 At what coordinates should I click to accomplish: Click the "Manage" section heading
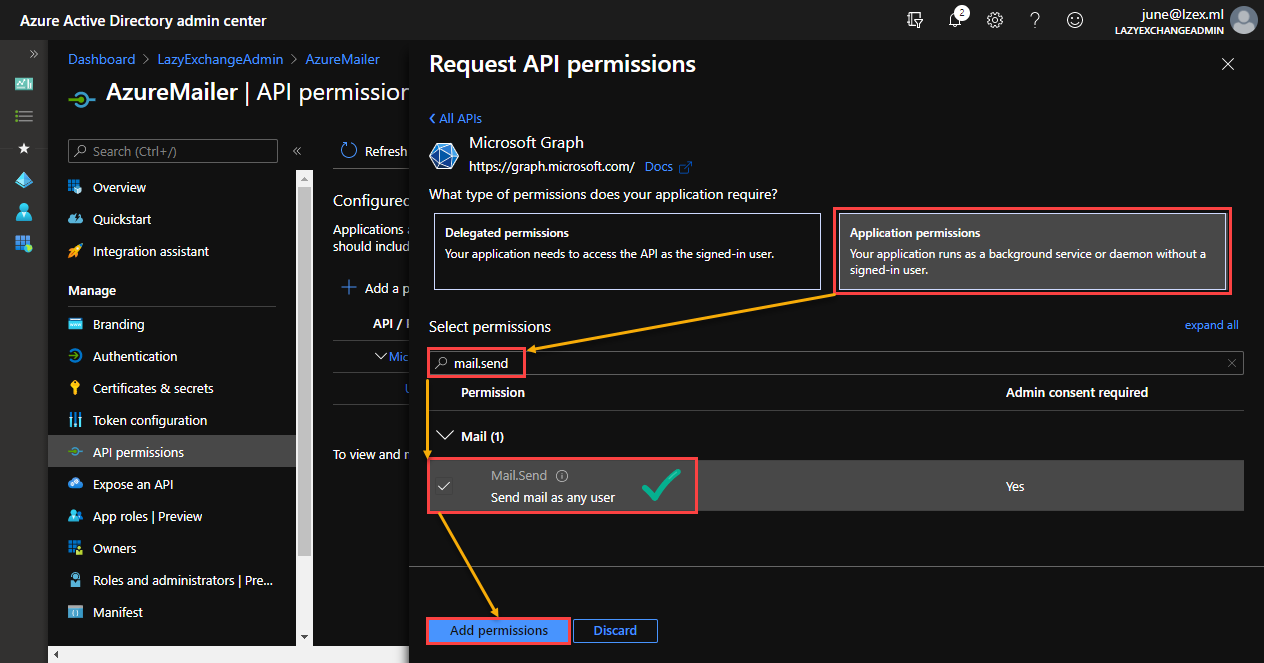tap(92, 290)
